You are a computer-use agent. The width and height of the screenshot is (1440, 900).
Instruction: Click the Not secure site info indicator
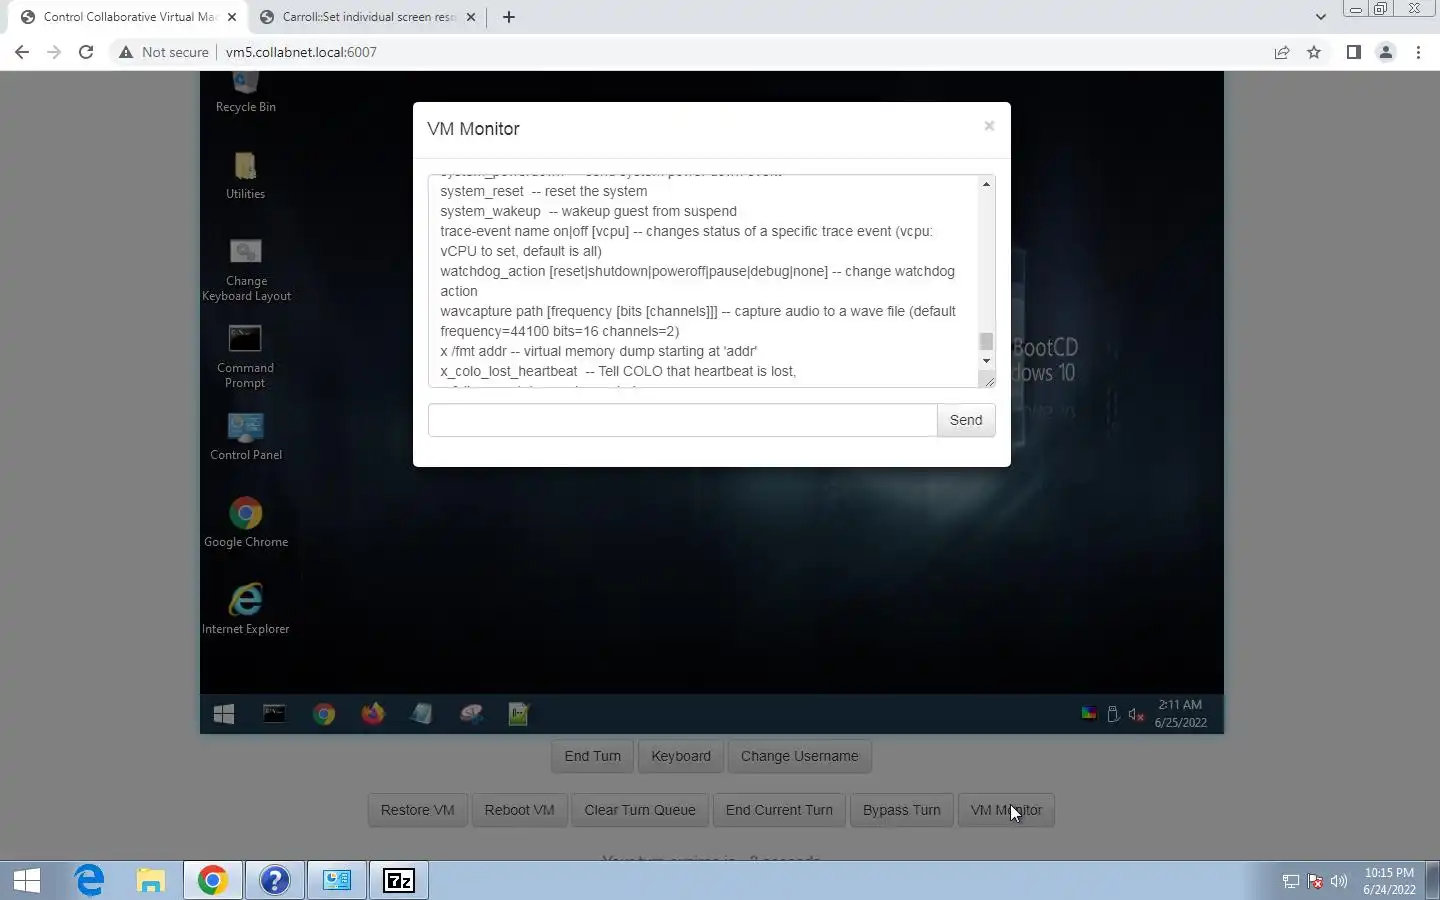(164, 52)
